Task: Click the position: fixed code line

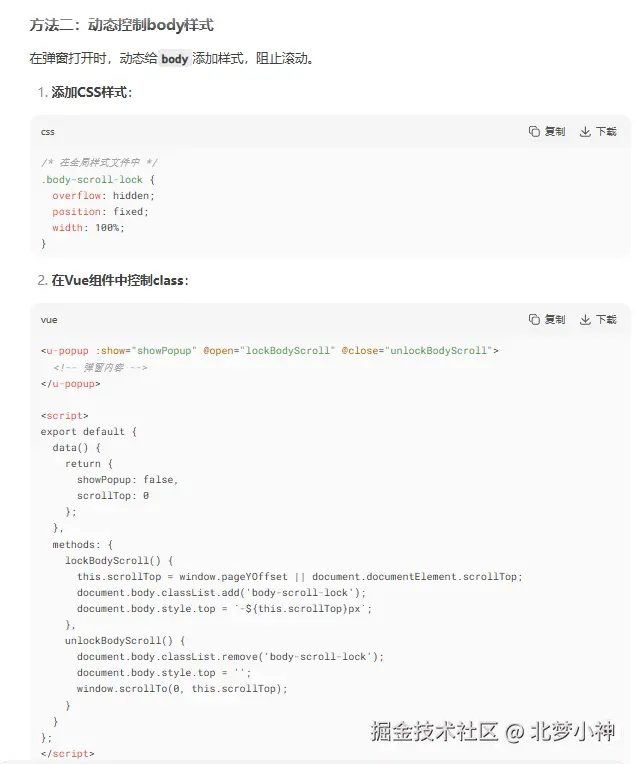Action: tap(100, 211)
